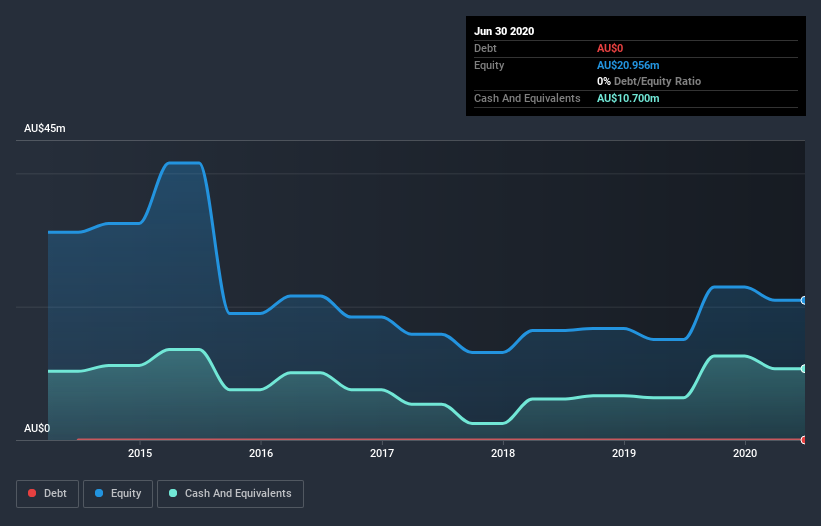Select the 2018 axis label

tap(503, 453)
